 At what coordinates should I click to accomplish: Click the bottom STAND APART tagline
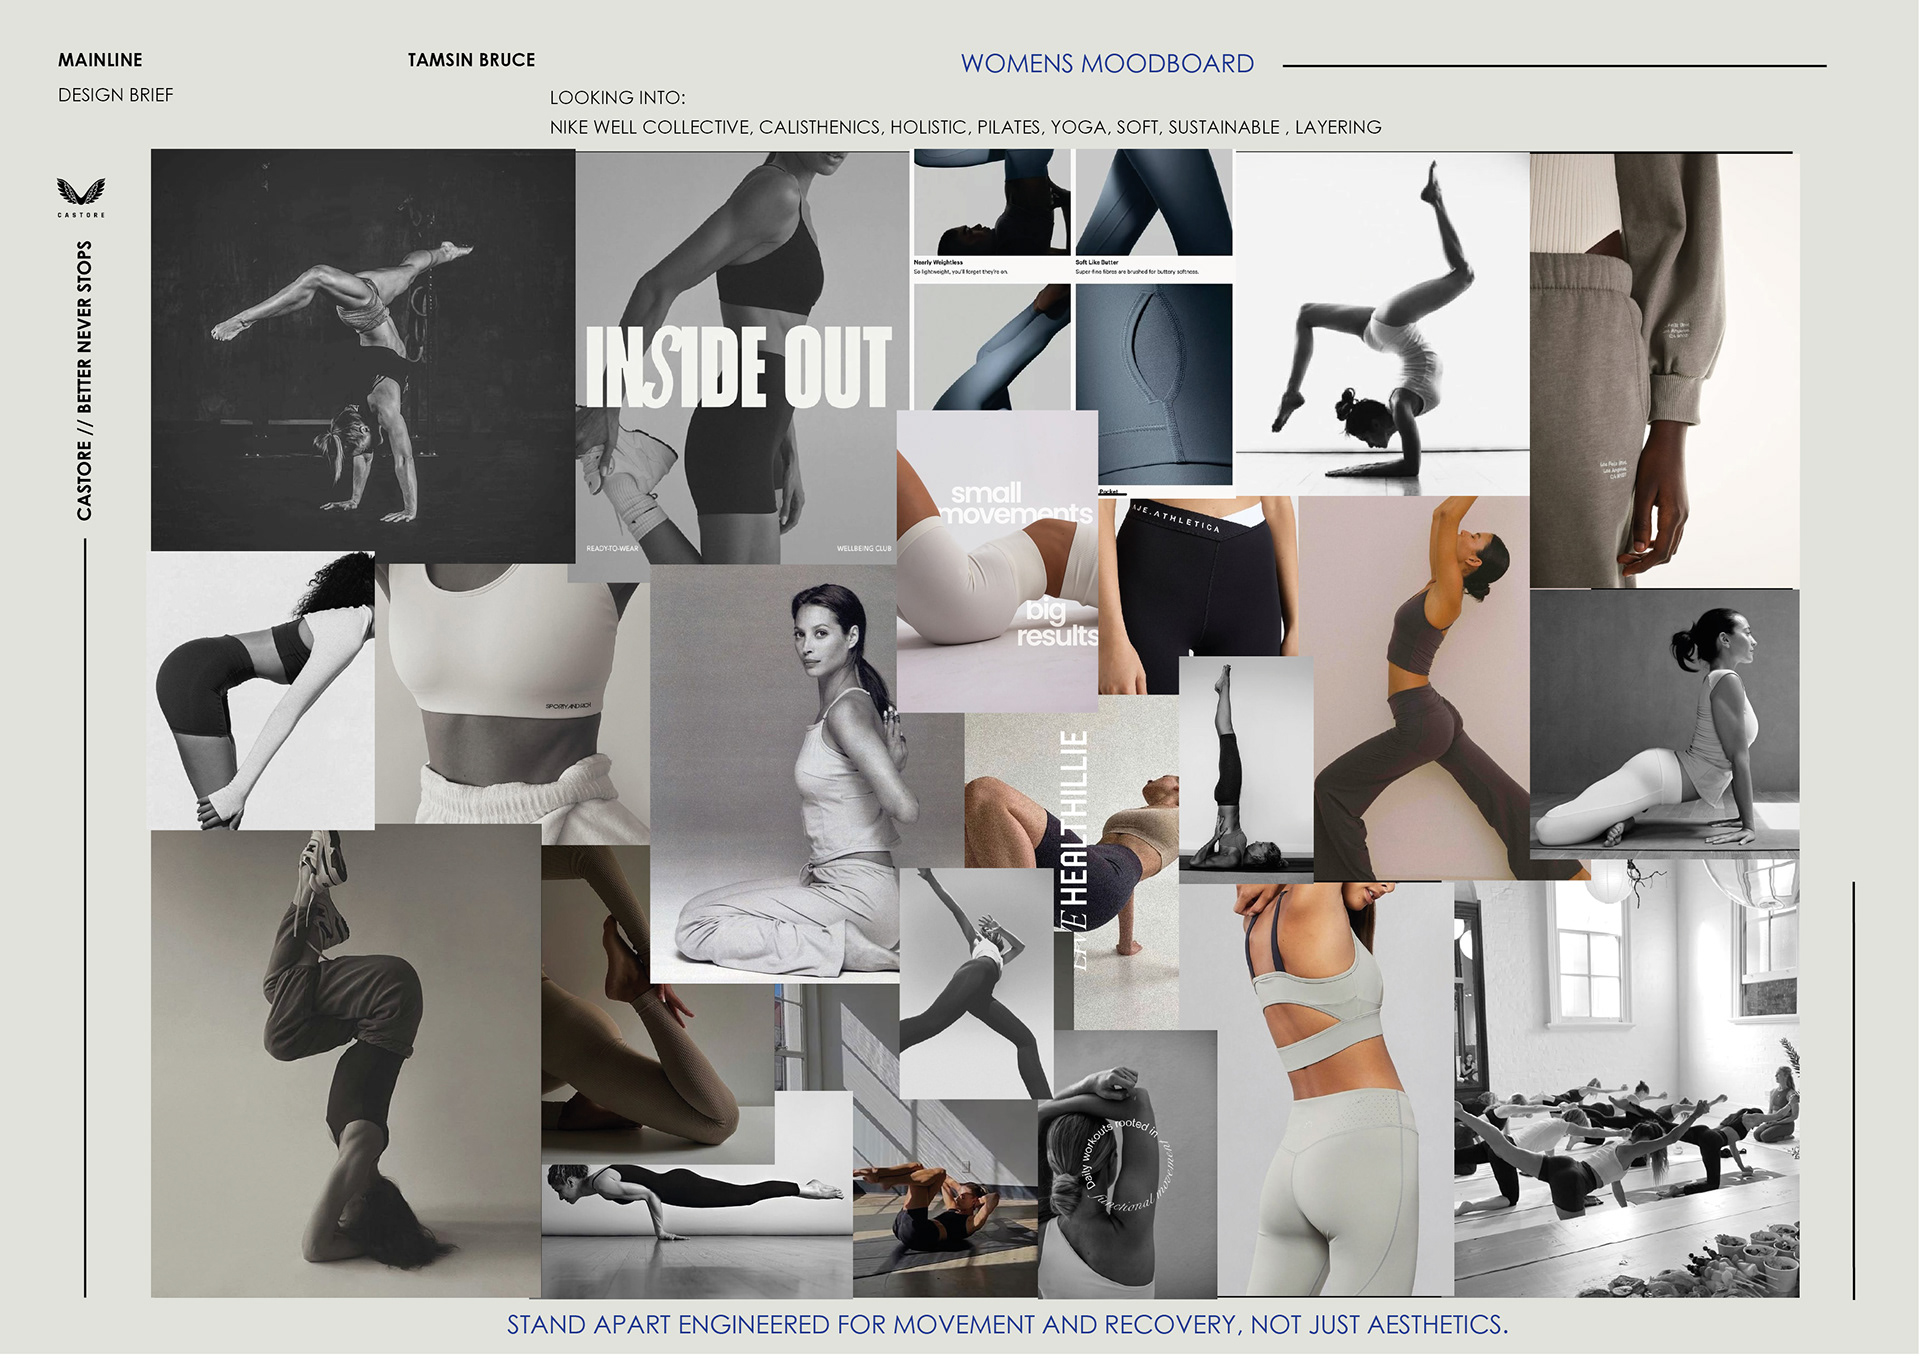1006,1325
